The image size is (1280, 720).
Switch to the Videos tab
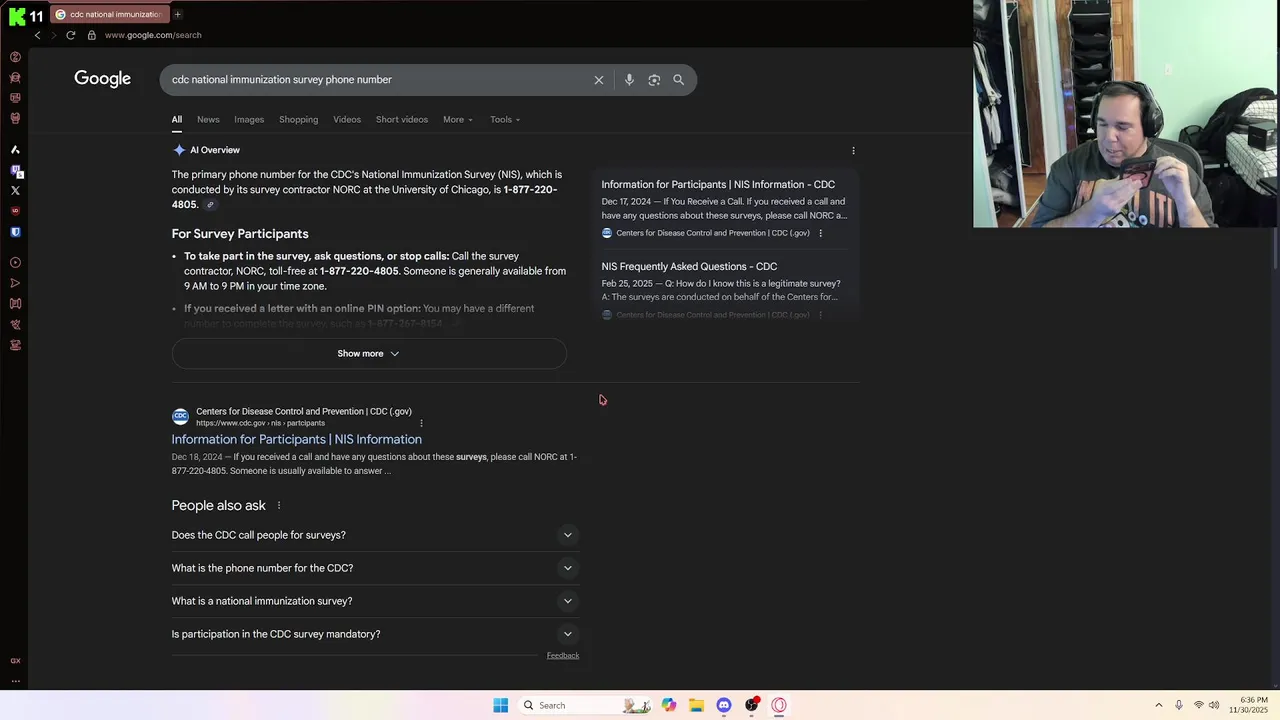(x=347, y=120)
